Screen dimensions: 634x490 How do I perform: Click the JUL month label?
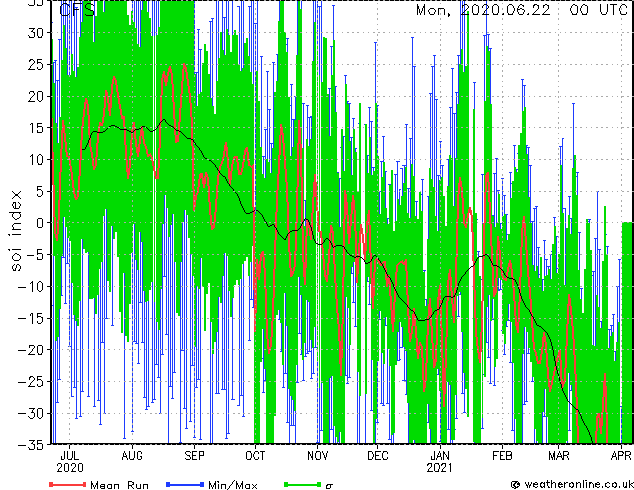[70, 456]
